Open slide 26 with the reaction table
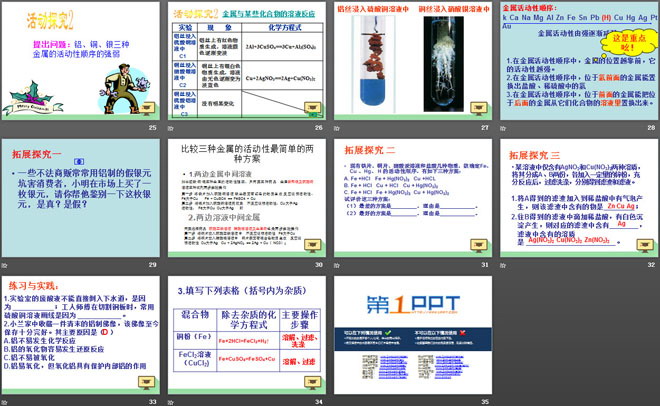The image size is (660, 406). click(x=247, y=62)
